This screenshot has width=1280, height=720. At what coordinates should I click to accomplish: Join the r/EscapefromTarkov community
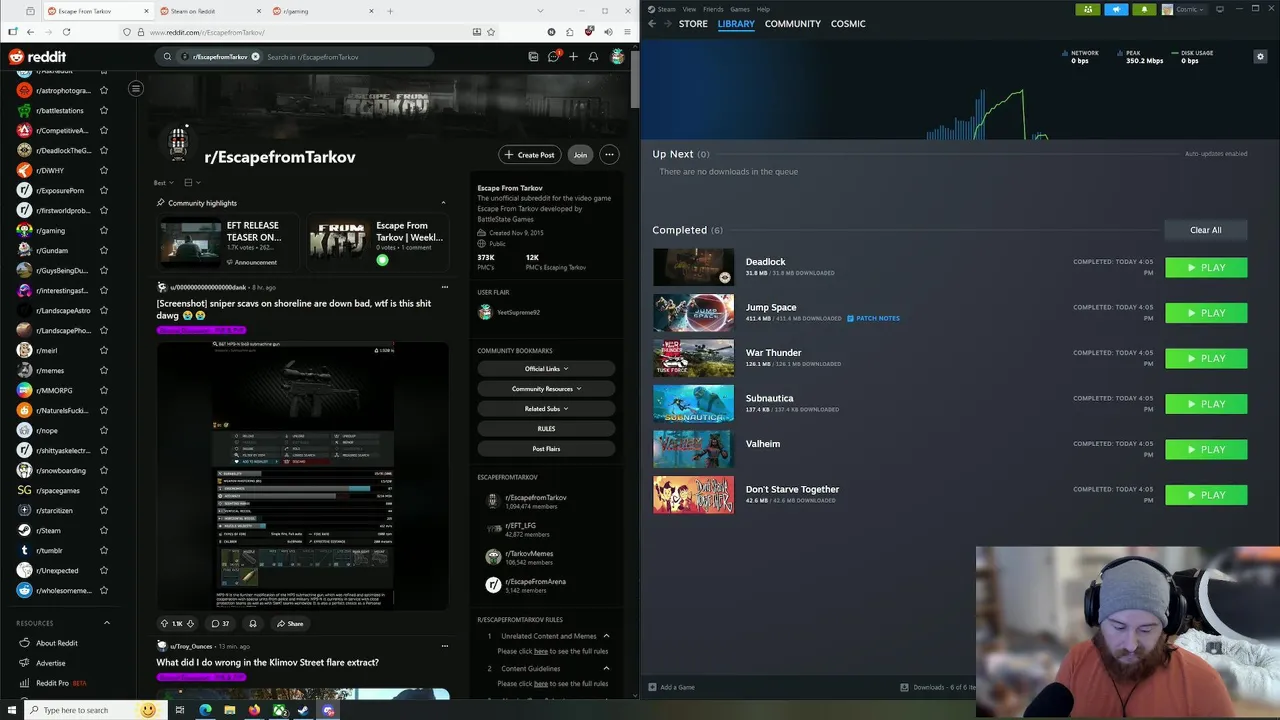[x=580, y=155]
